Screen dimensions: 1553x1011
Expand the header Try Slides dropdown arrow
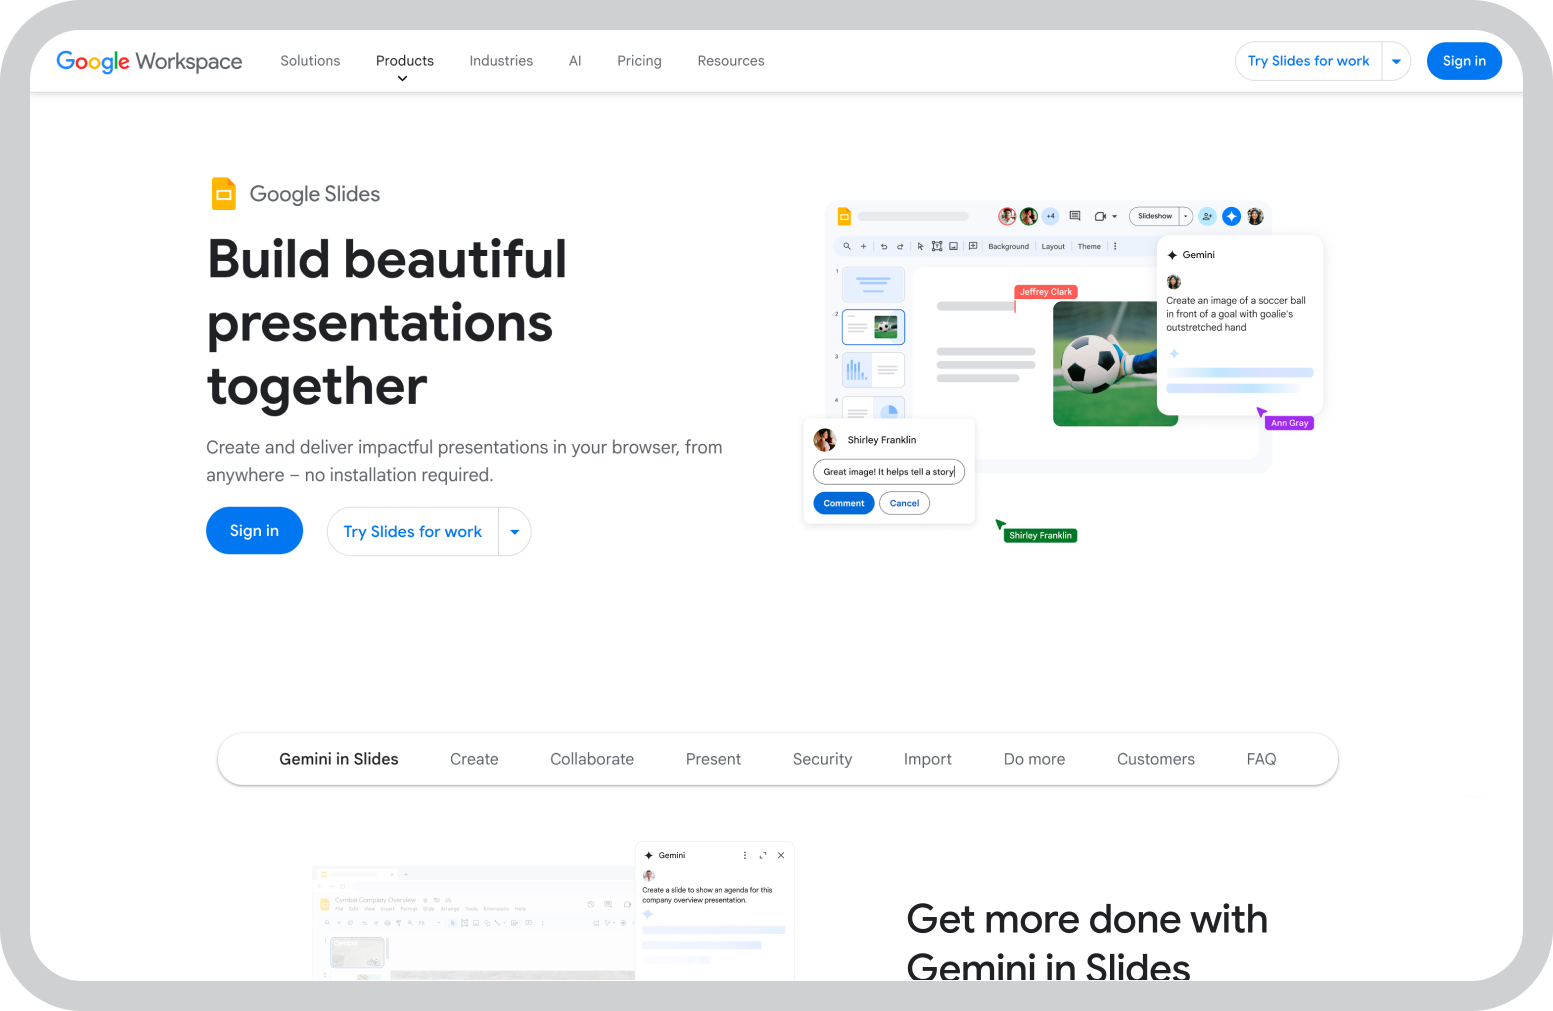[x=1396, y=61]
